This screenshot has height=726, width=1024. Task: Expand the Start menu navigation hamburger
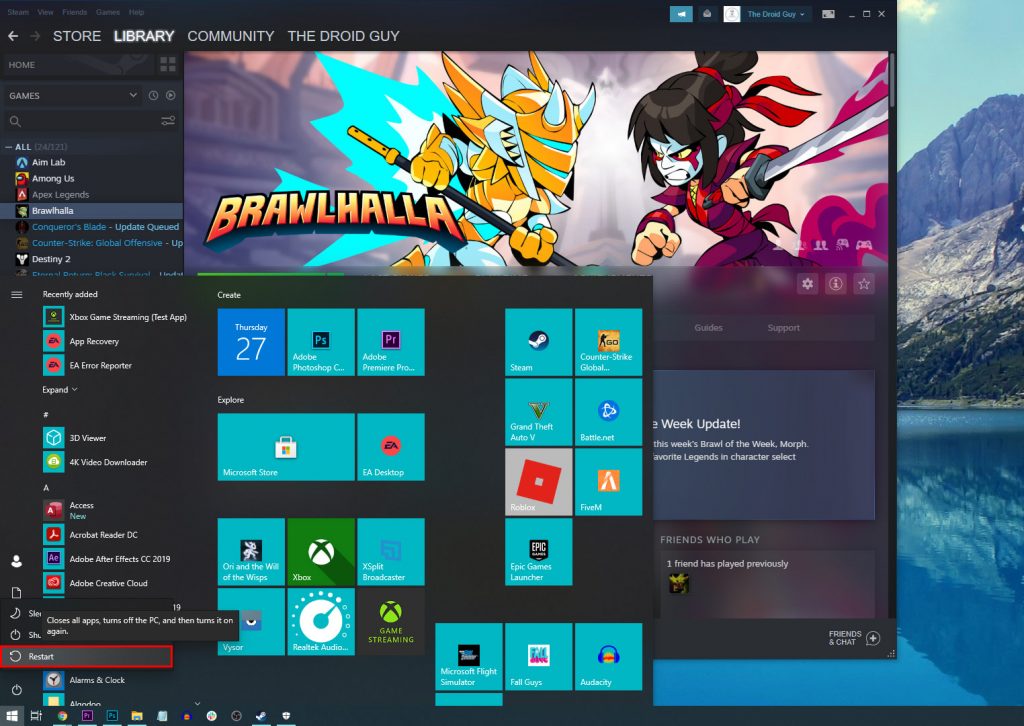tap(17, 294)
